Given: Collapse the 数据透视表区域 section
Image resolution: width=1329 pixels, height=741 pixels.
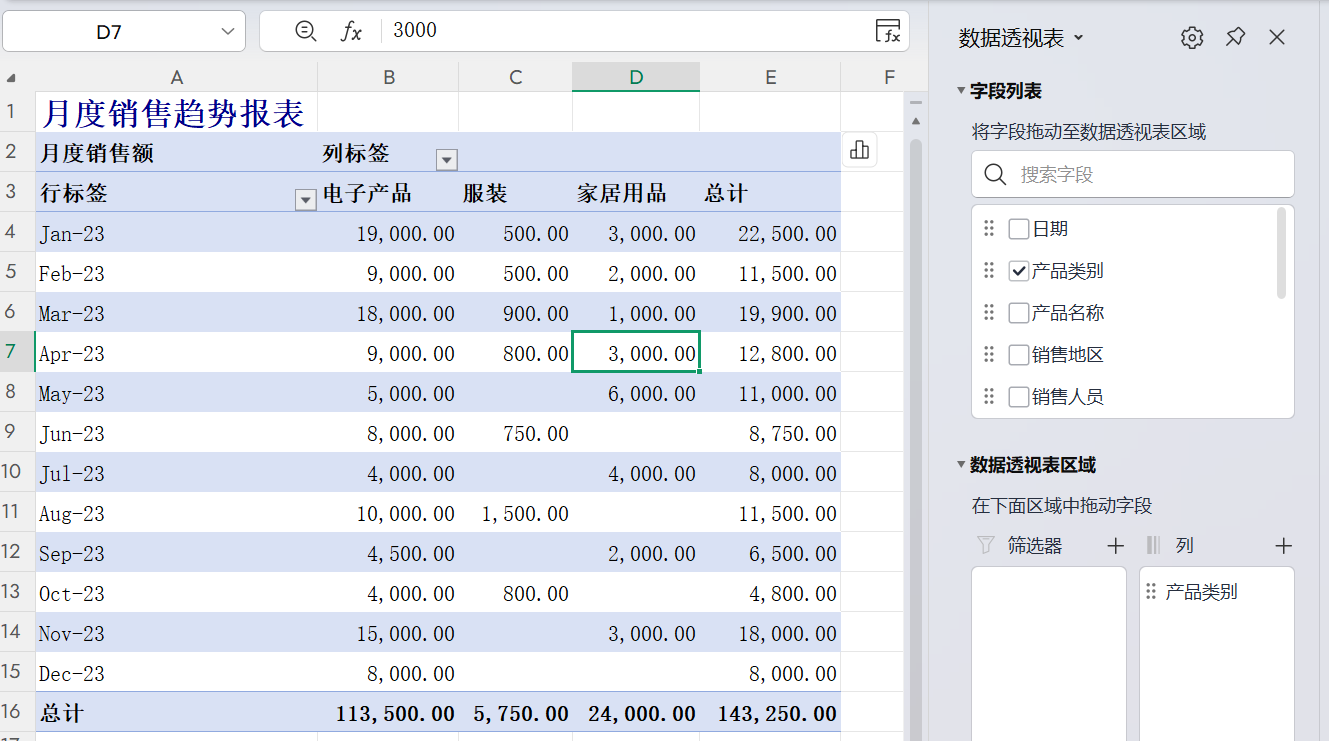Looking at the screenshot, I should pyautogui.click(x=962, y=465).
